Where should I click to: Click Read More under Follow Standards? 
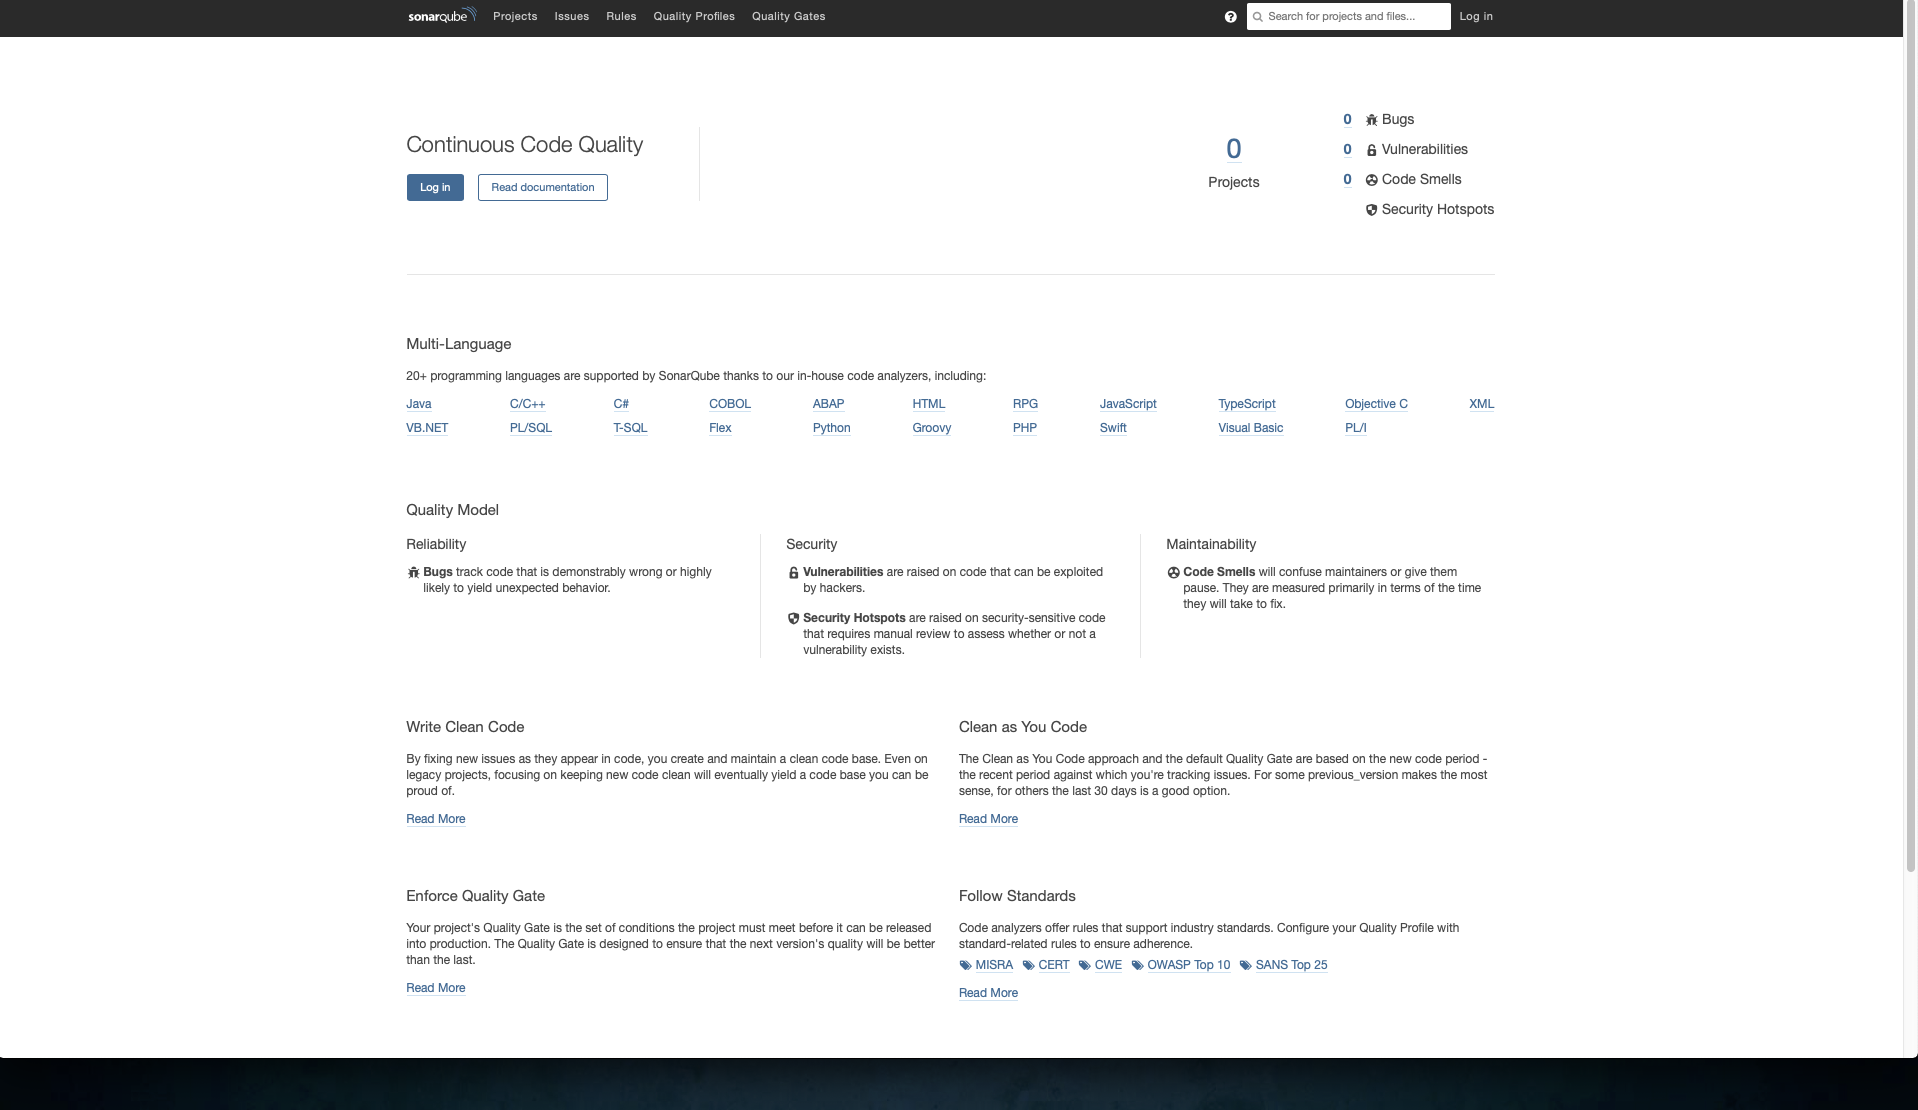[x=989, y=993]
